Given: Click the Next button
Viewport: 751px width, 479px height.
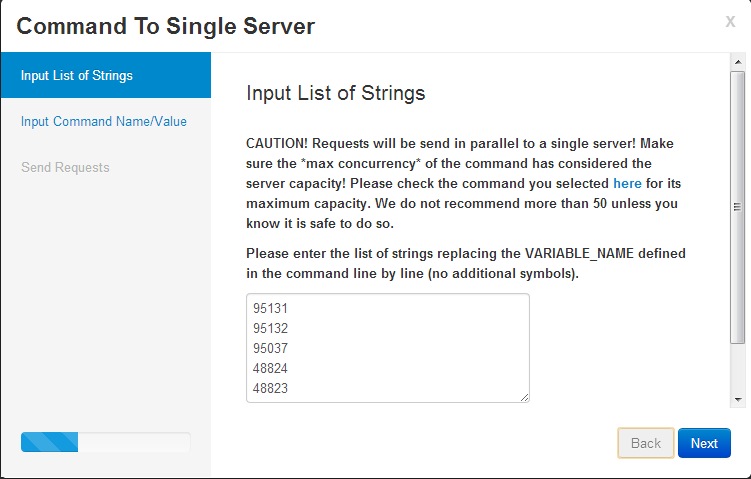Looking at the screenshot, I should click(704, 443).
